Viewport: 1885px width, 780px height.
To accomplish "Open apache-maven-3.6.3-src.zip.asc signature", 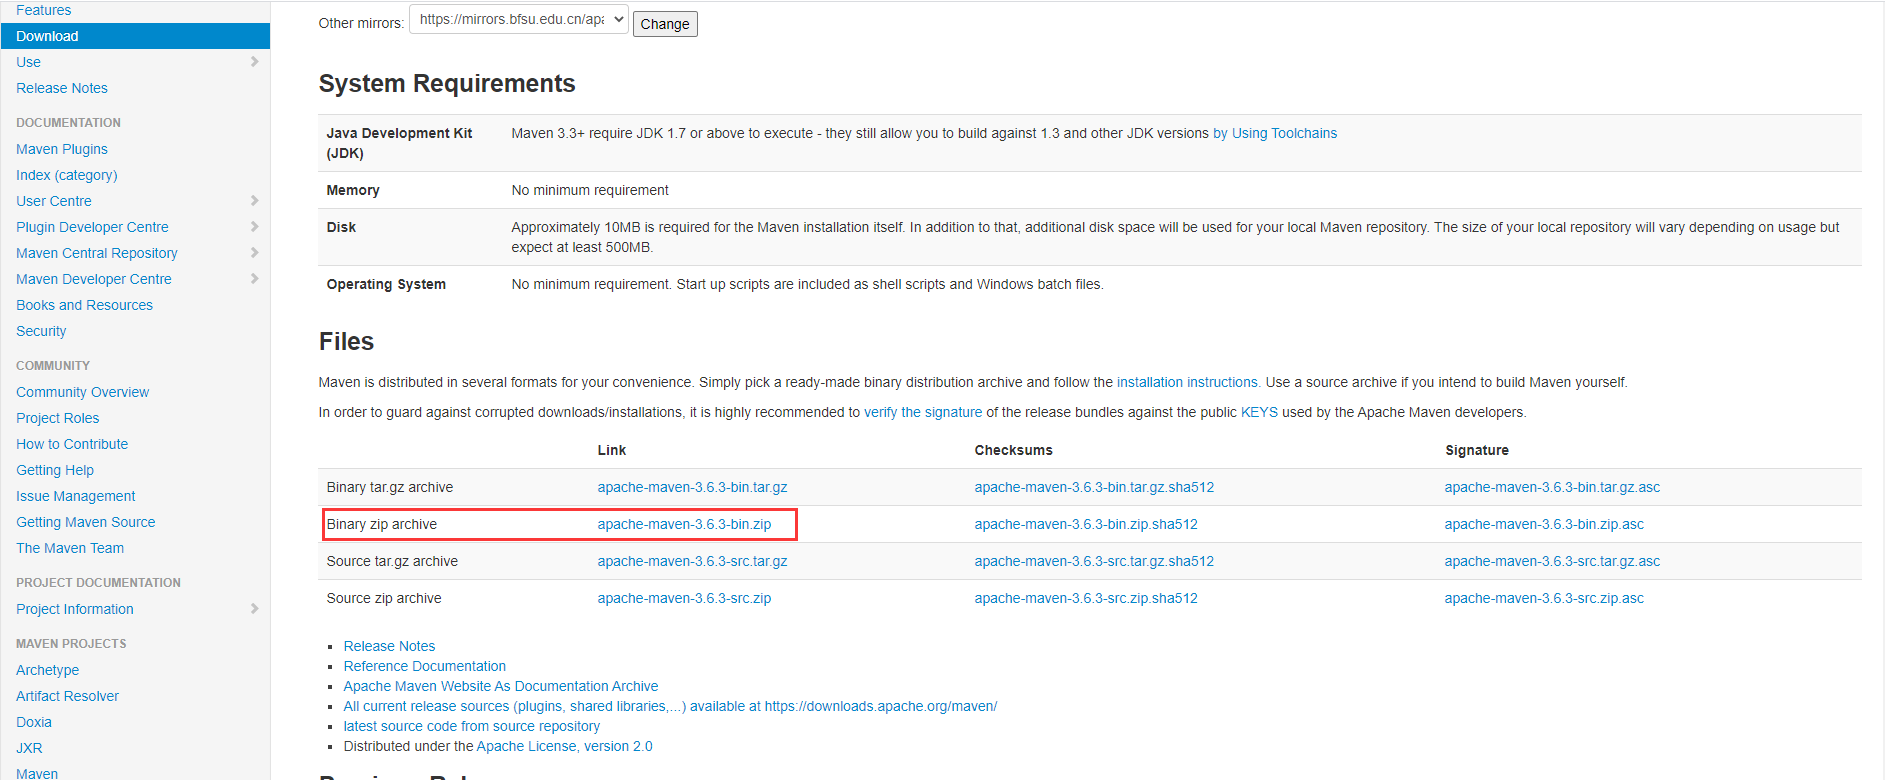I will (1544, 598).
